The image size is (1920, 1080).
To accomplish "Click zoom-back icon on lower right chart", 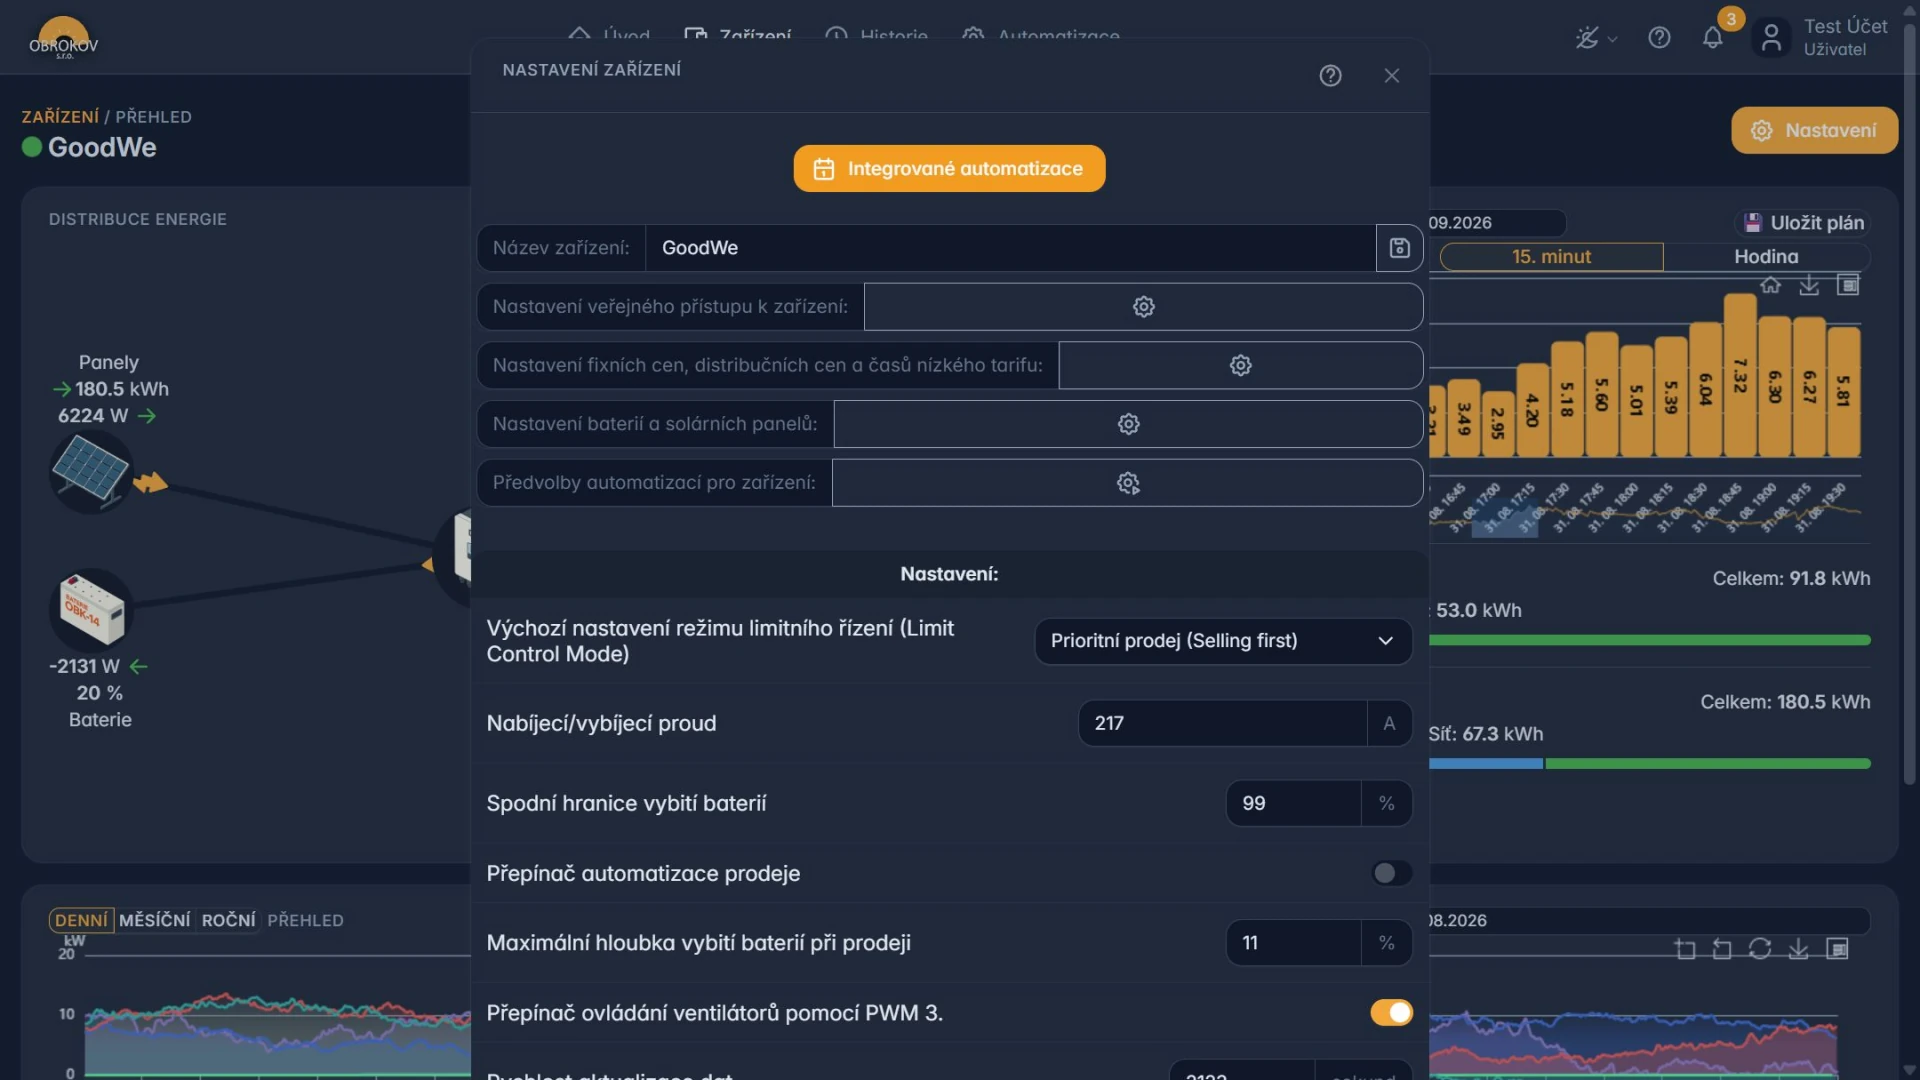I will click(x=1722, y=949).
